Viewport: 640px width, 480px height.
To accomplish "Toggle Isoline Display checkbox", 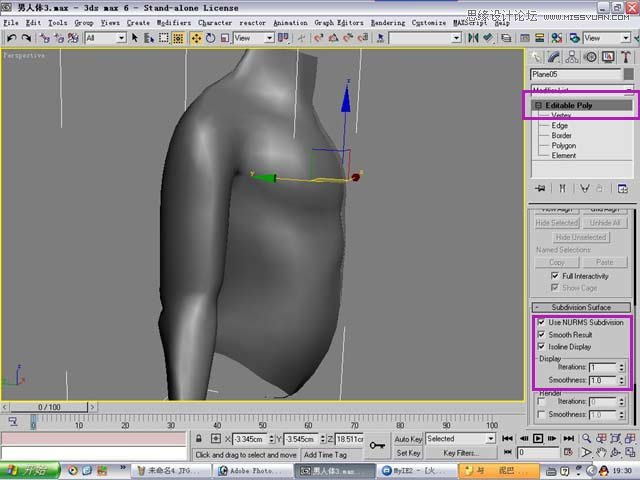I will coord(541,346).
